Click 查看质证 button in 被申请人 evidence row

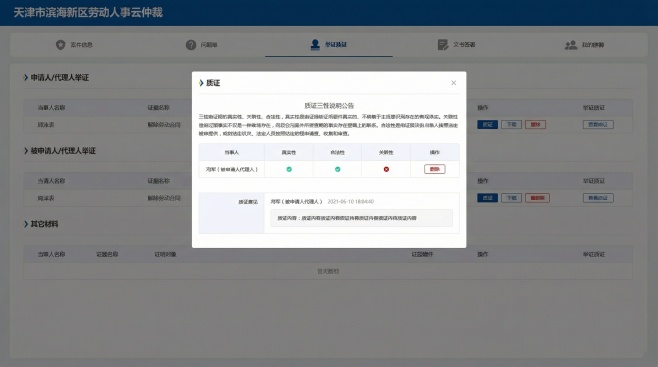598,198
